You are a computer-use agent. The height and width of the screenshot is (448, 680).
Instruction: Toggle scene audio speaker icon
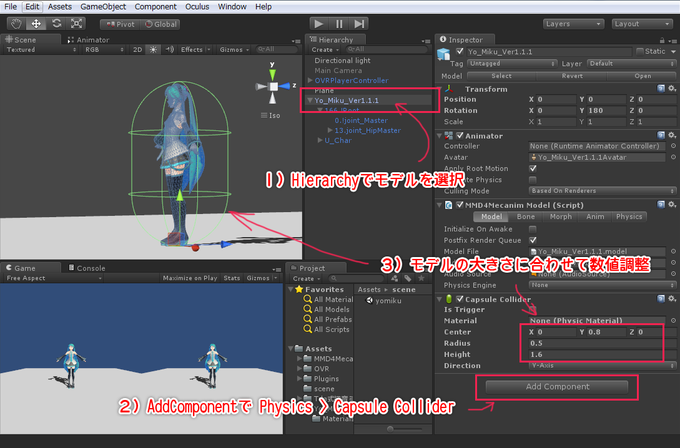170,49
